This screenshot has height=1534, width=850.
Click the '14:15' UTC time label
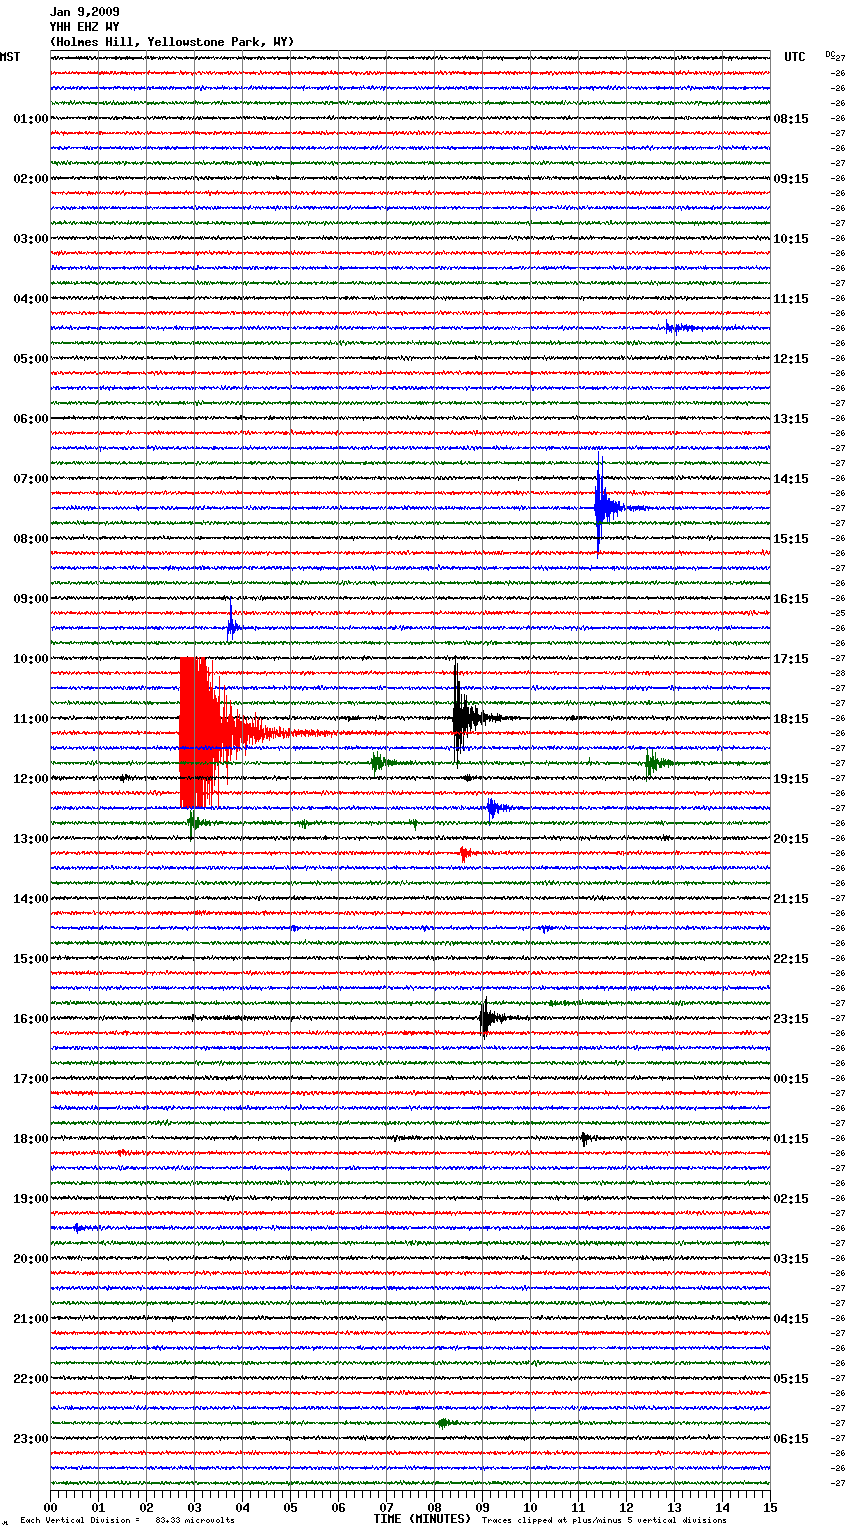point(791,479)
